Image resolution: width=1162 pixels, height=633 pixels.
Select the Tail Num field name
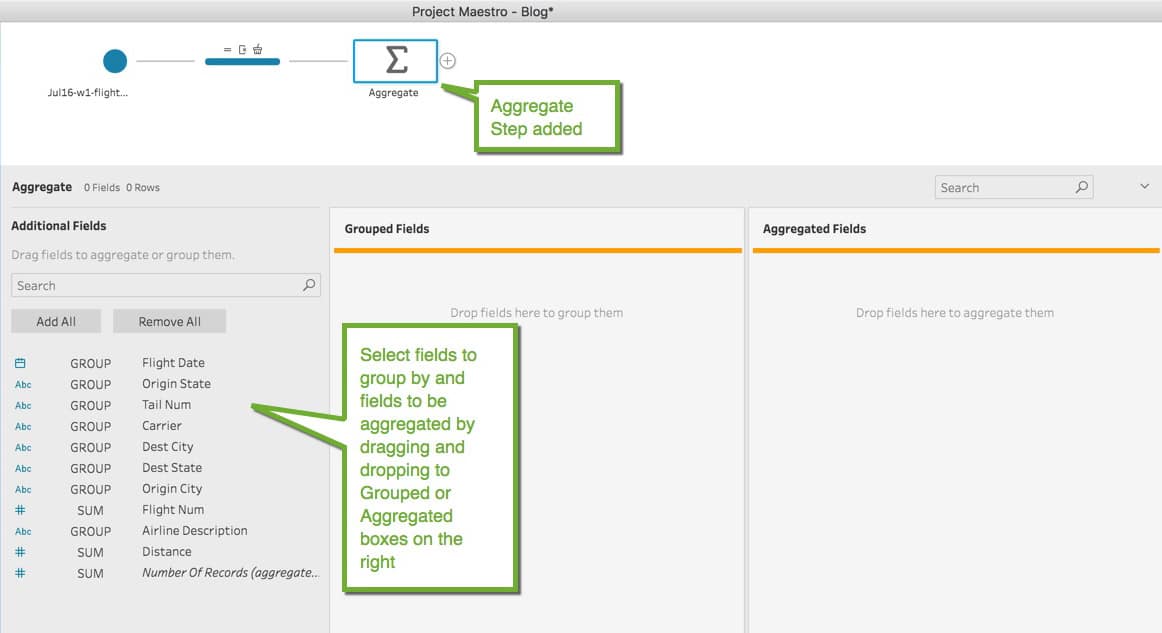tap(167, 405)
